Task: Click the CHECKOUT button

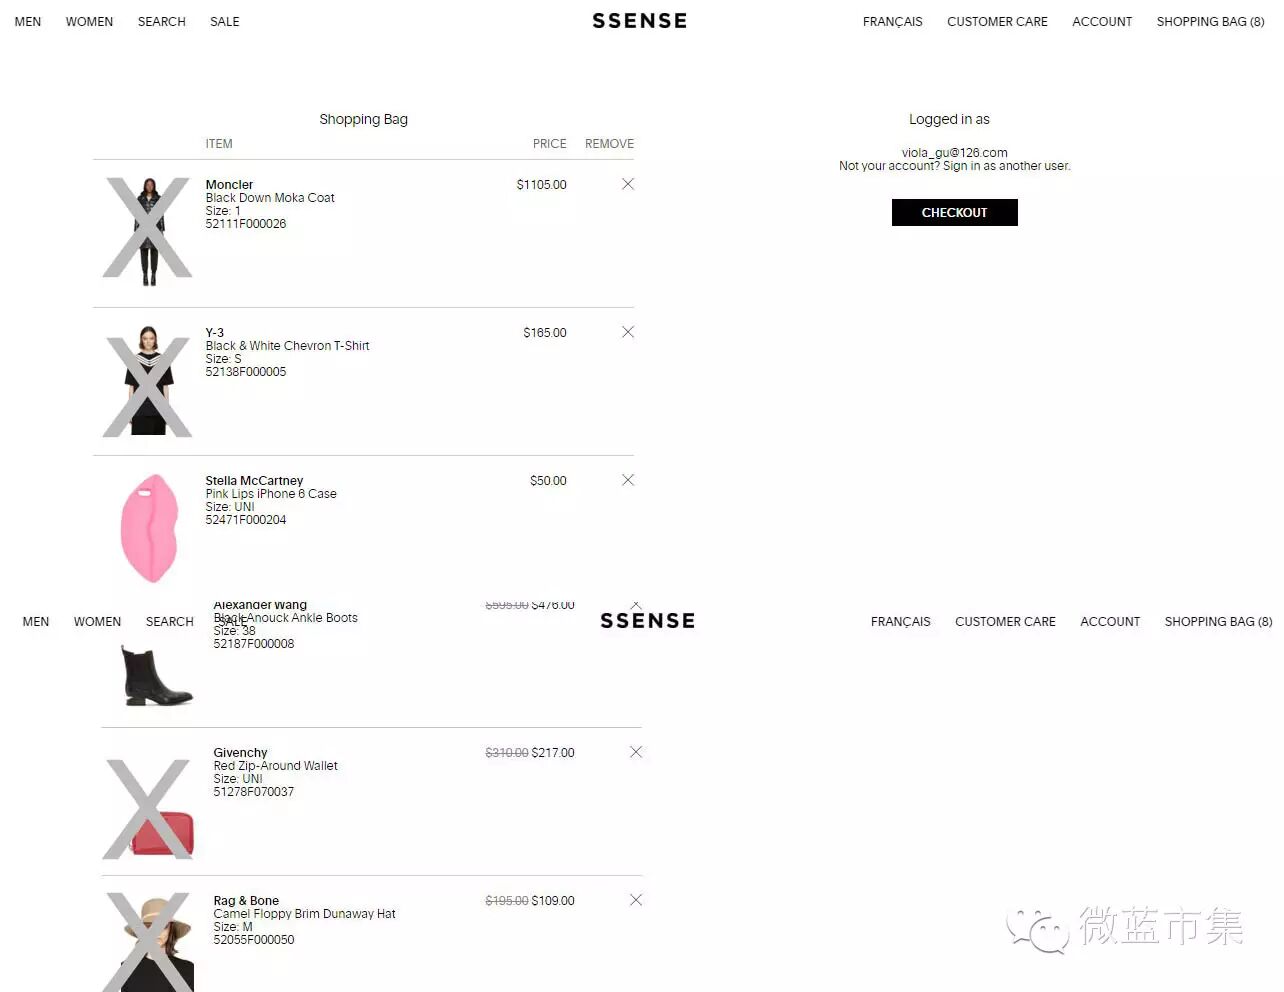Action: coord(954,212)
